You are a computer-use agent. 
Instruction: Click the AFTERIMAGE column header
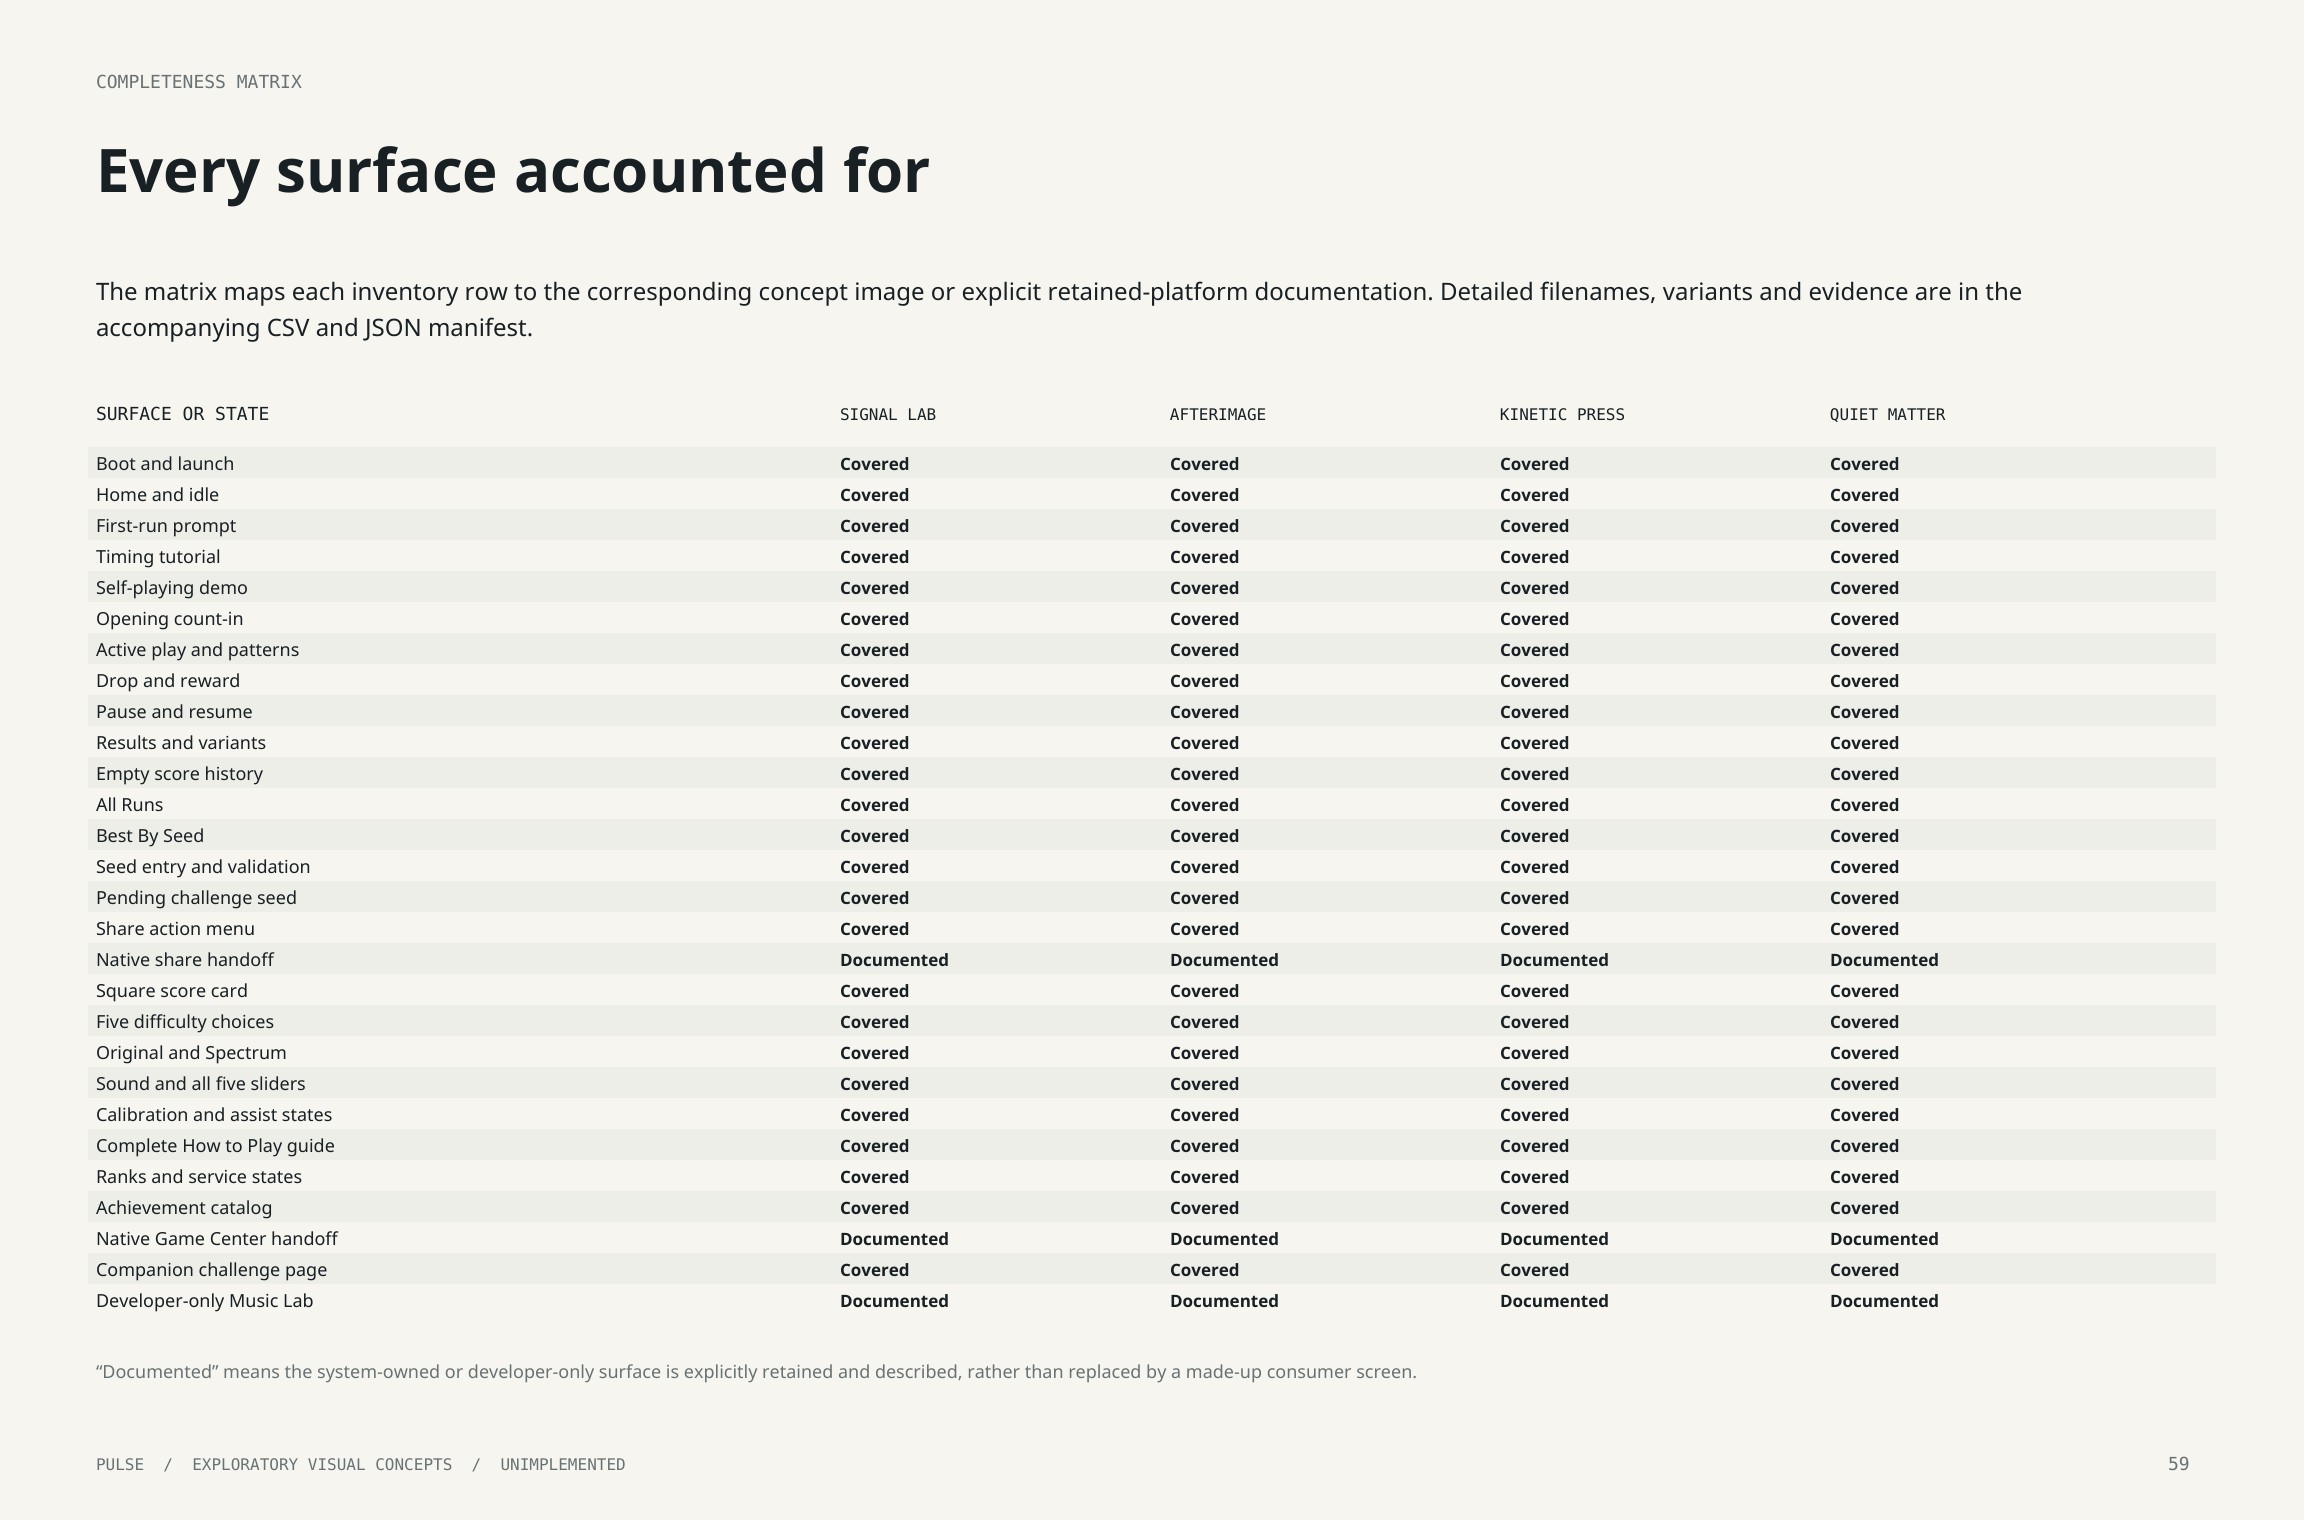click(x=1218, y=414)
